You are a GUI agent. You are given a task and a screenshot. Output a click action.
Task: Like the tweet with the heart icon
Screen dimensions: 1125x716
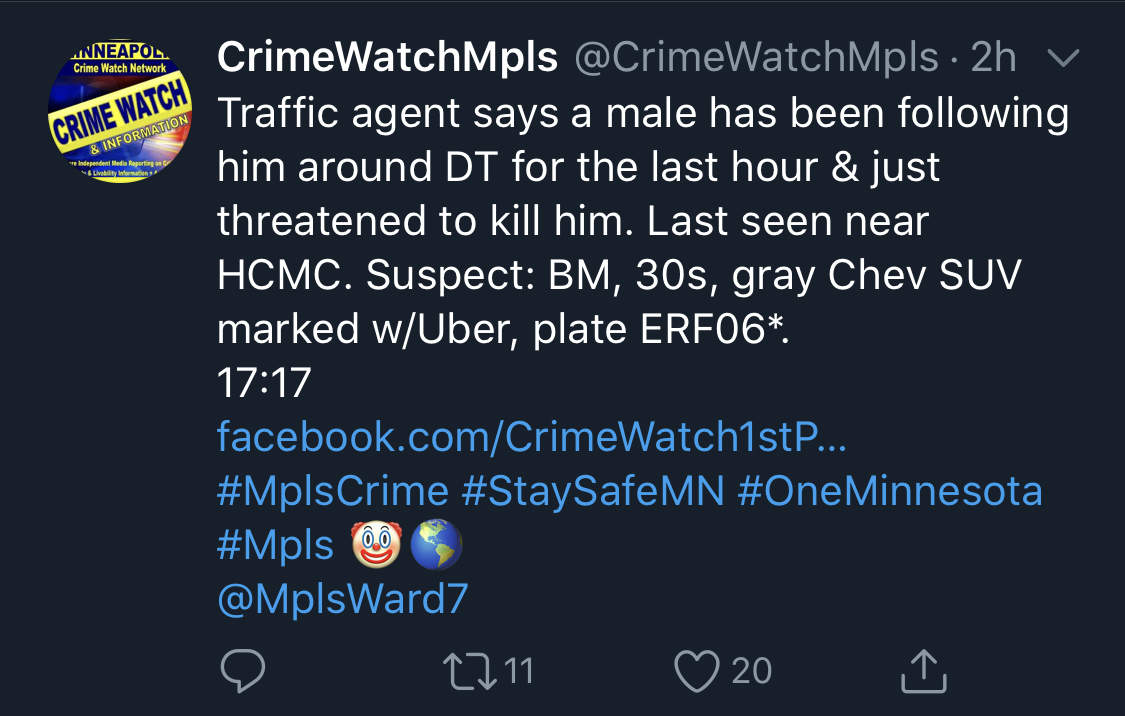(697, 671)
